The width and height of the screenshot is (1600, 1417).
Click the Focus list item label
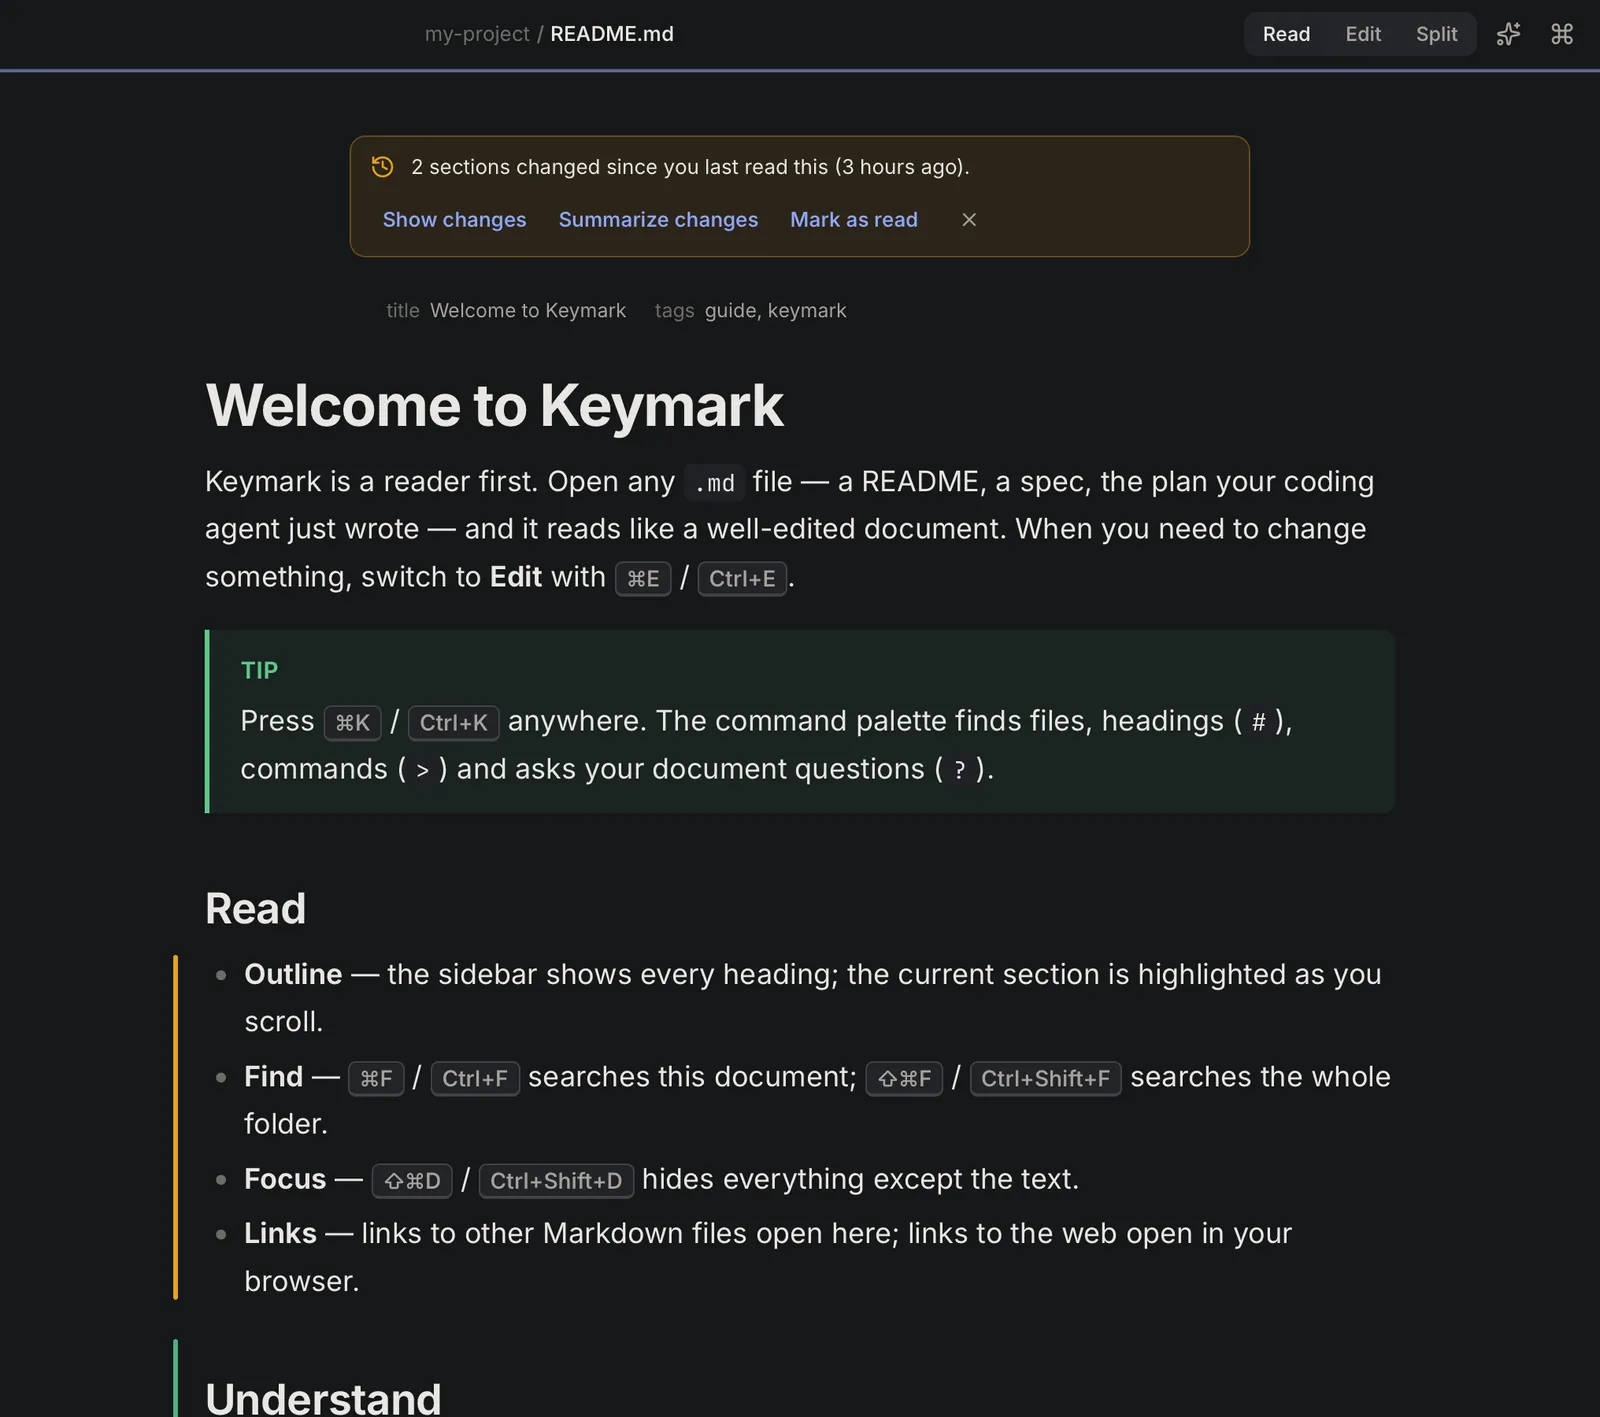point(285,1179)
